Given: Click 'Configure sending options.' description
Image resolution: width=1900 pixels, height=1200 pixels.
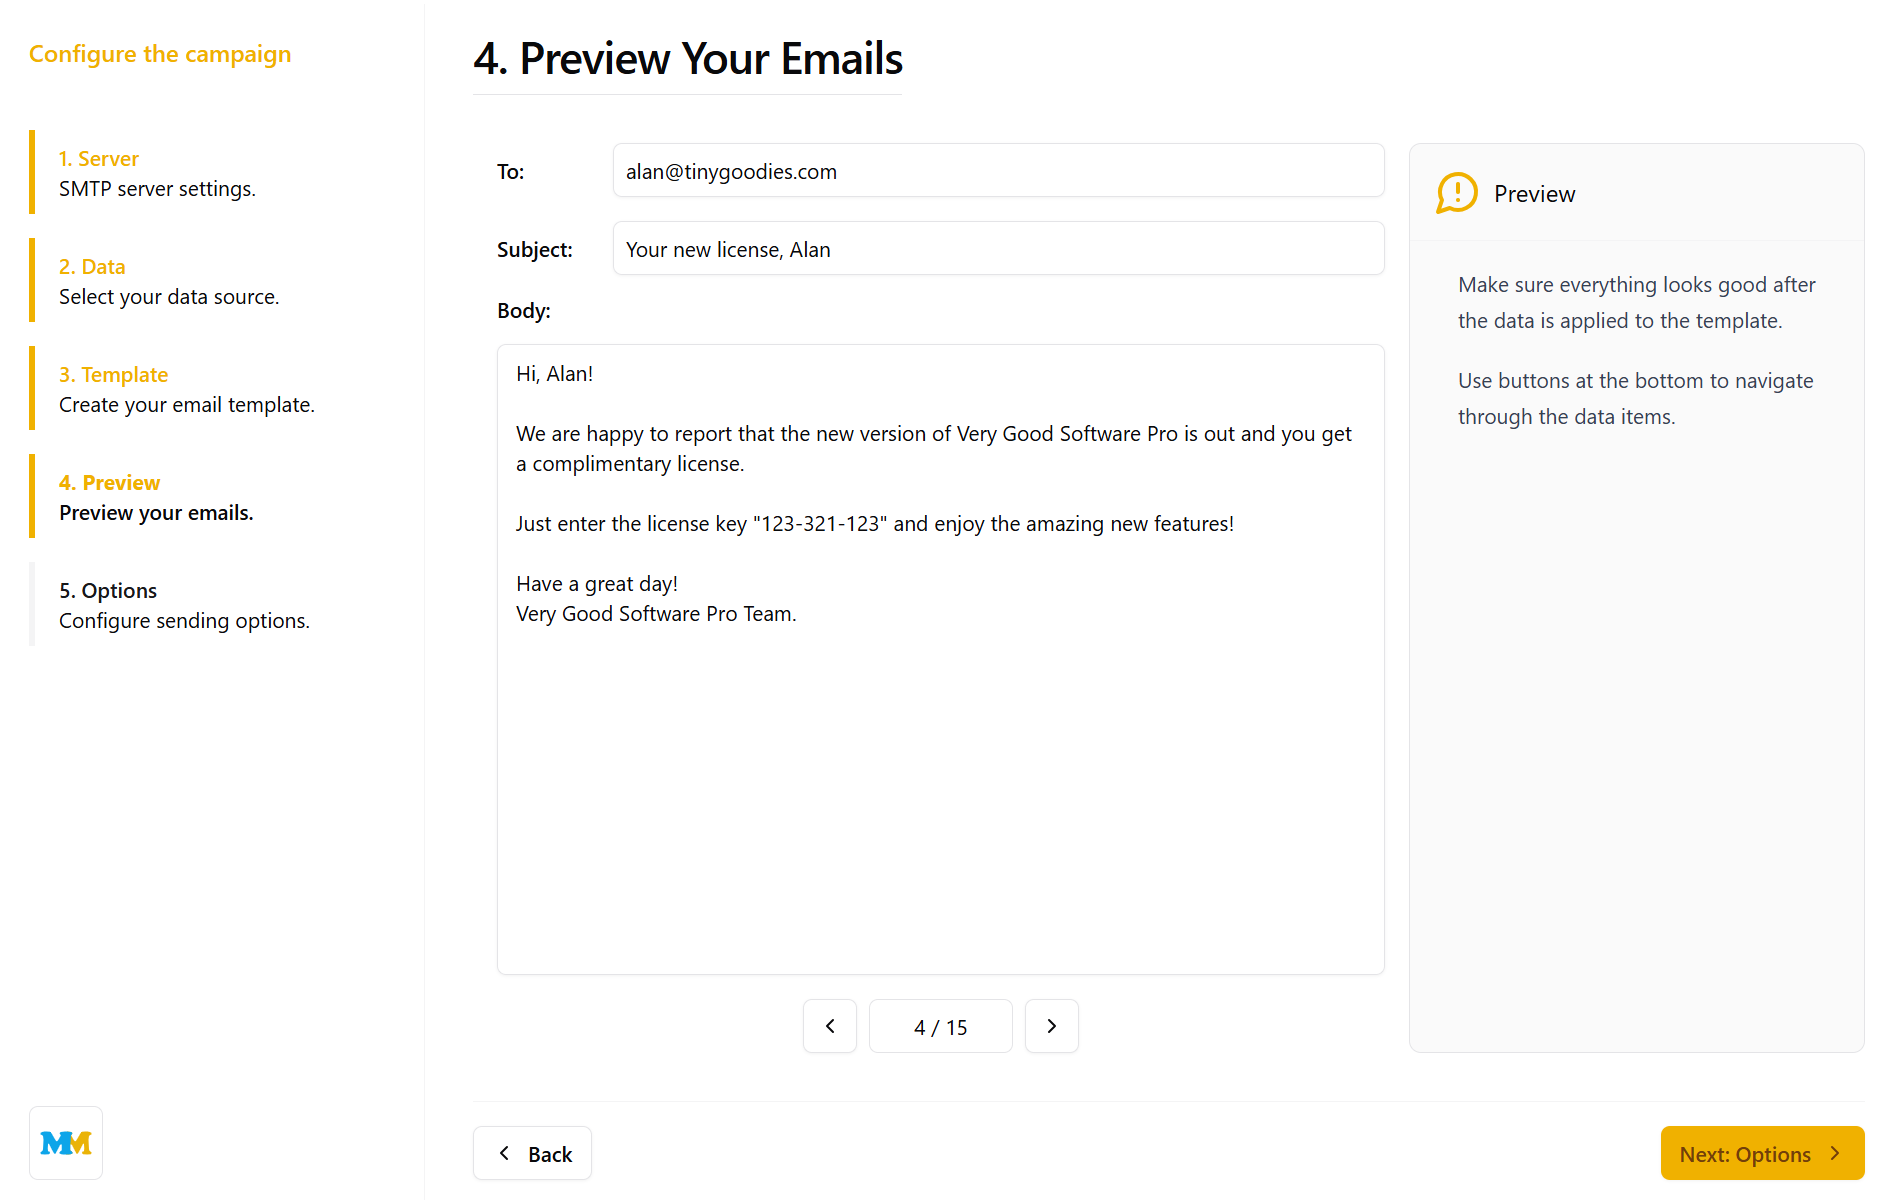Looking at the screenshot, I should pyautogui.click(x=184, y=621).
